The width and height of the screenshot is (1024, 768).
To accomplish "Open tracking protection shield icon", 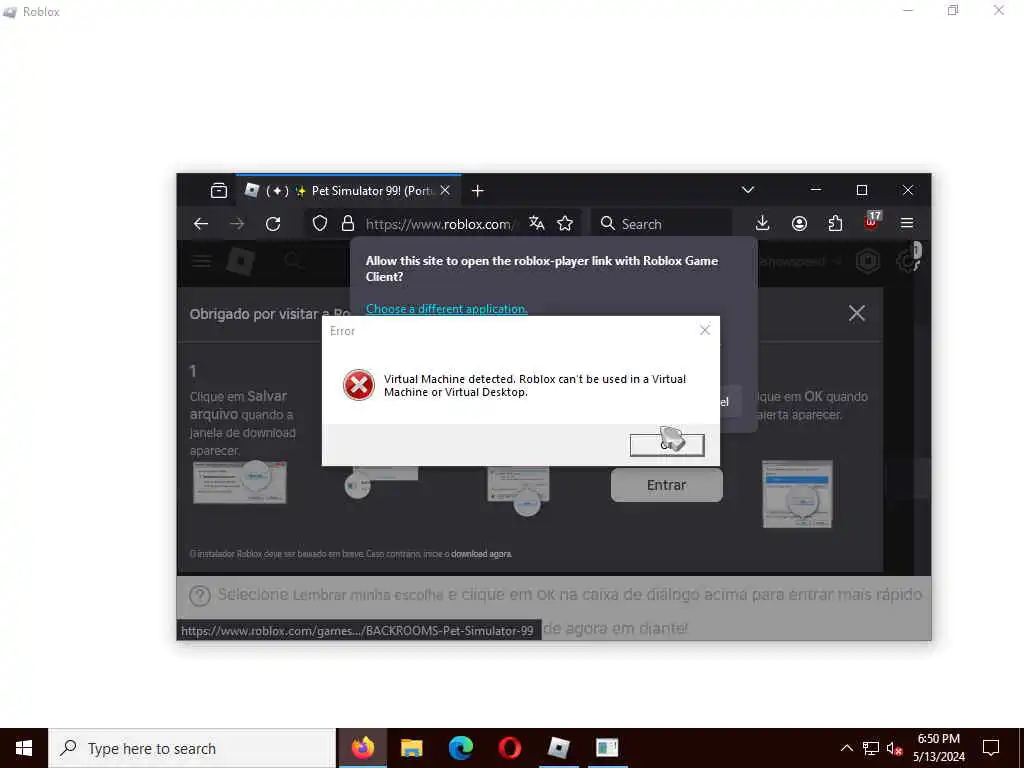I will pos(319,223).
